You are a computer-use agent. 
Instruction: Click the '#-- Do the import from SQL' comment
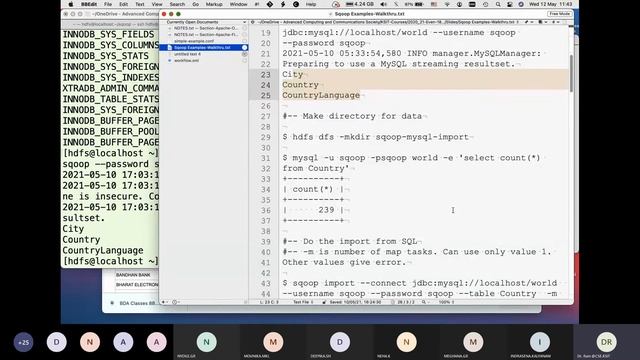[x=350, y=242]
